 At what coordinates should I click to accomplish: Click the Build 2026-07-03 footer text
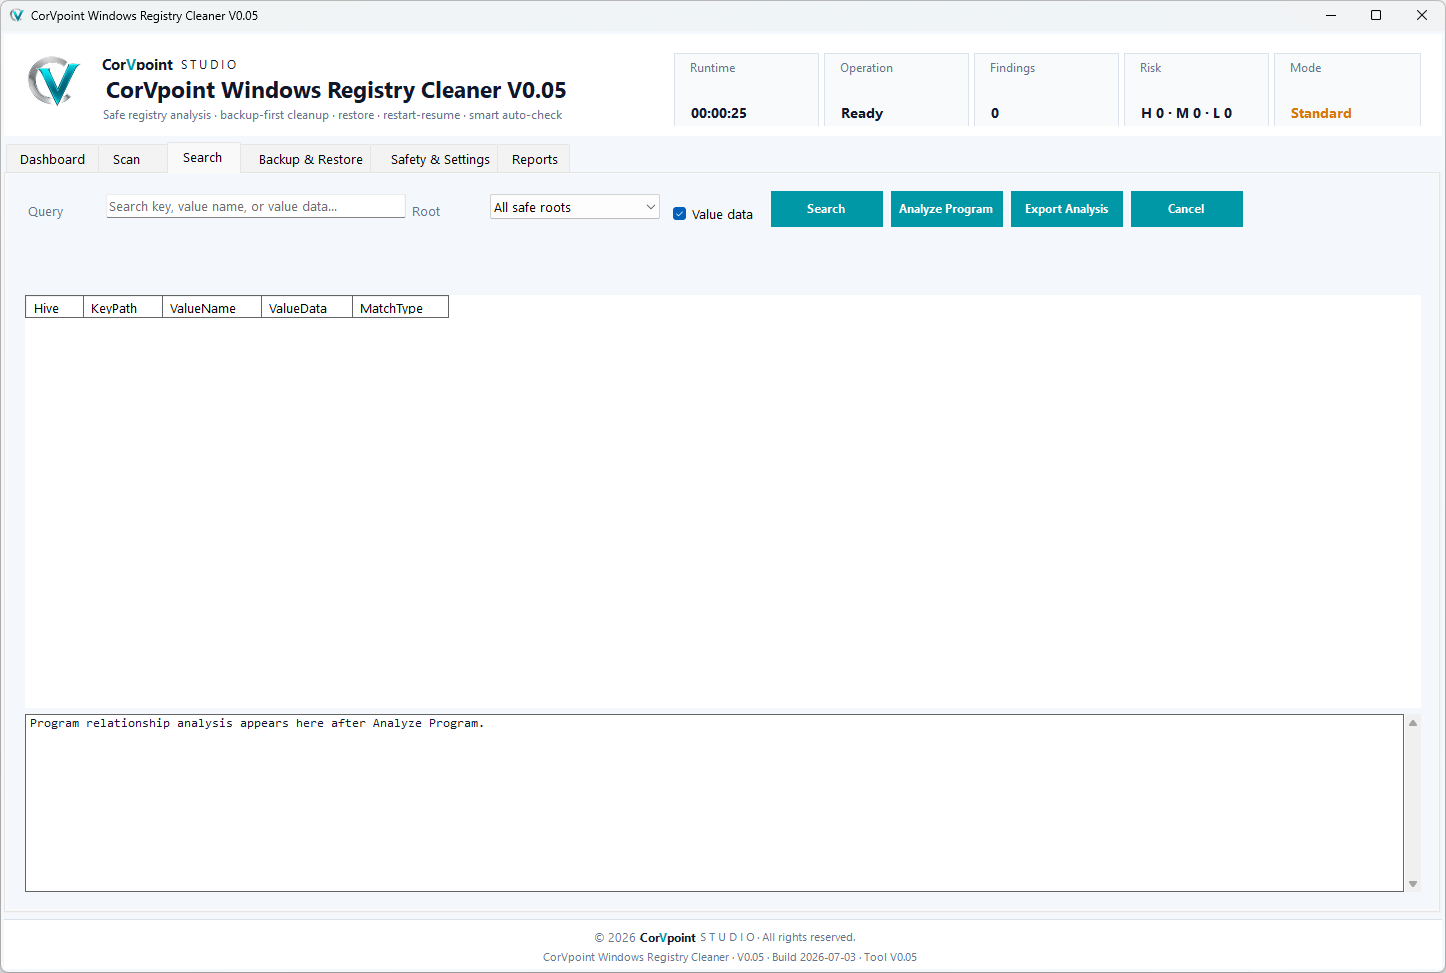(x=814, y=957)
